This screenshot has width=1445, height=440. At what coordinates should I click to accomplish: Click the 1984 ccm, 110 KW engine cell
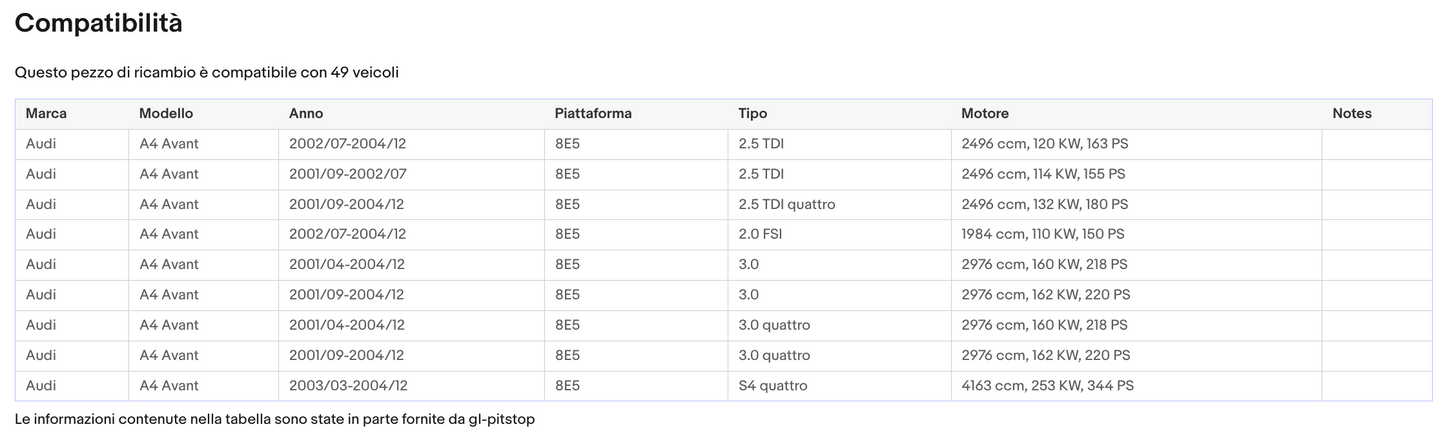click(x=1042, y=234)
